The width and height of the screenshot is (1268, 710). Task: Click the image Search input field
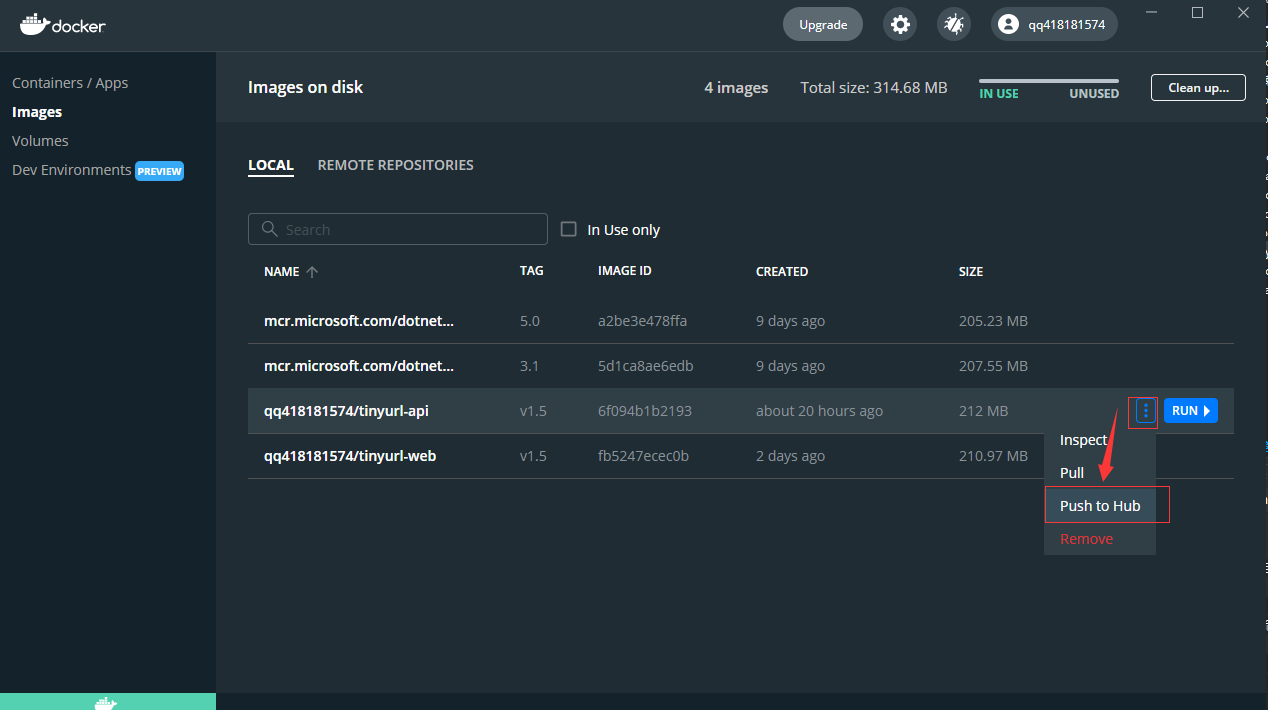pos(398,229)
